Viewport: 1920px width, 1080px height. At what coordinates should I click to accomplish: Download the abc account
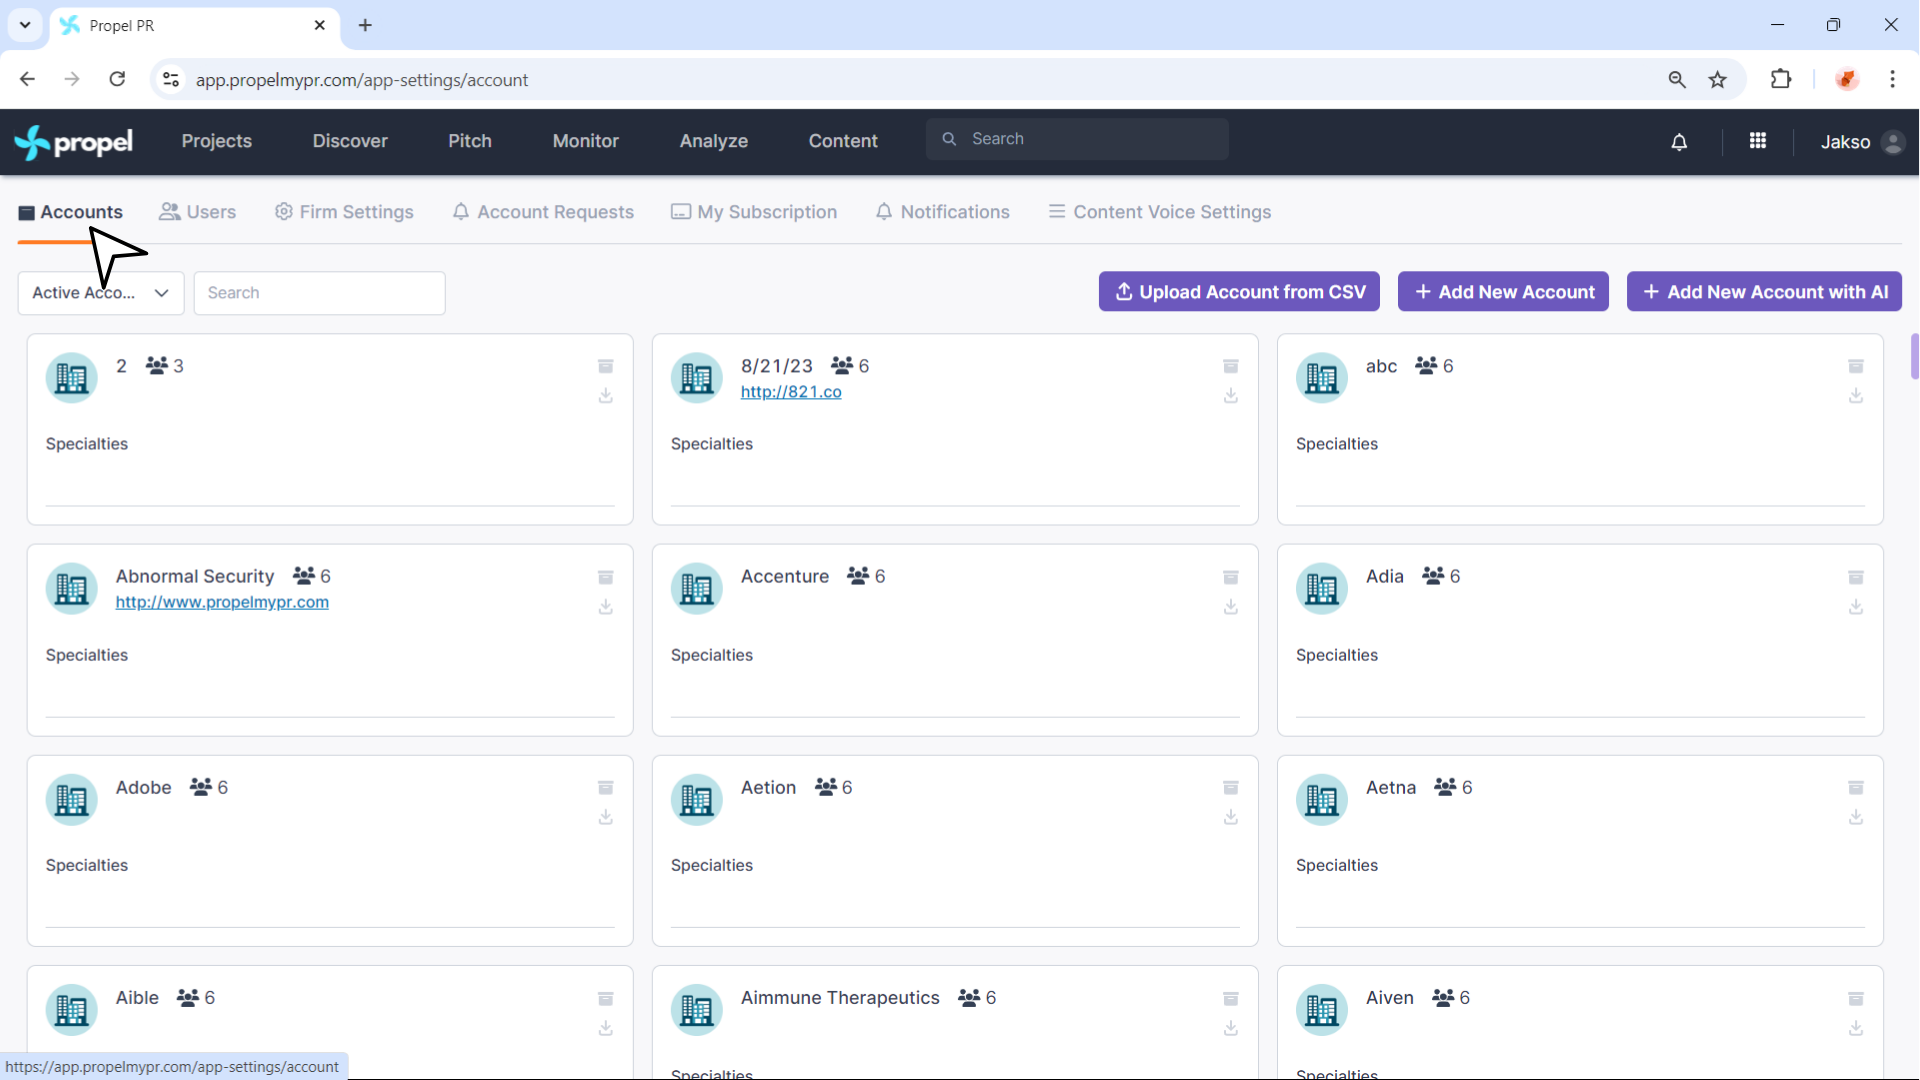[1856, 396]
